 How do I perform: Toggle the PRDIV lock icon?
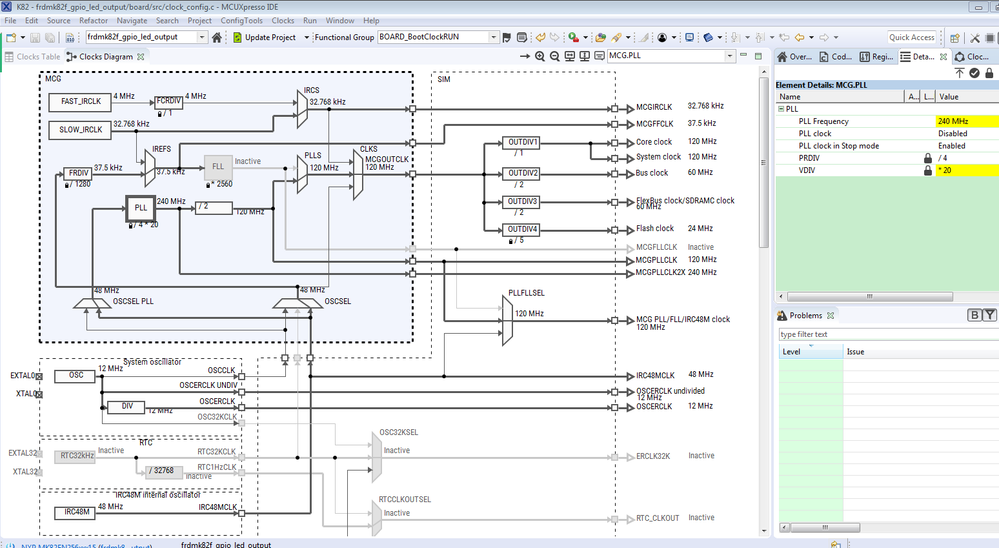click(928, 158)
